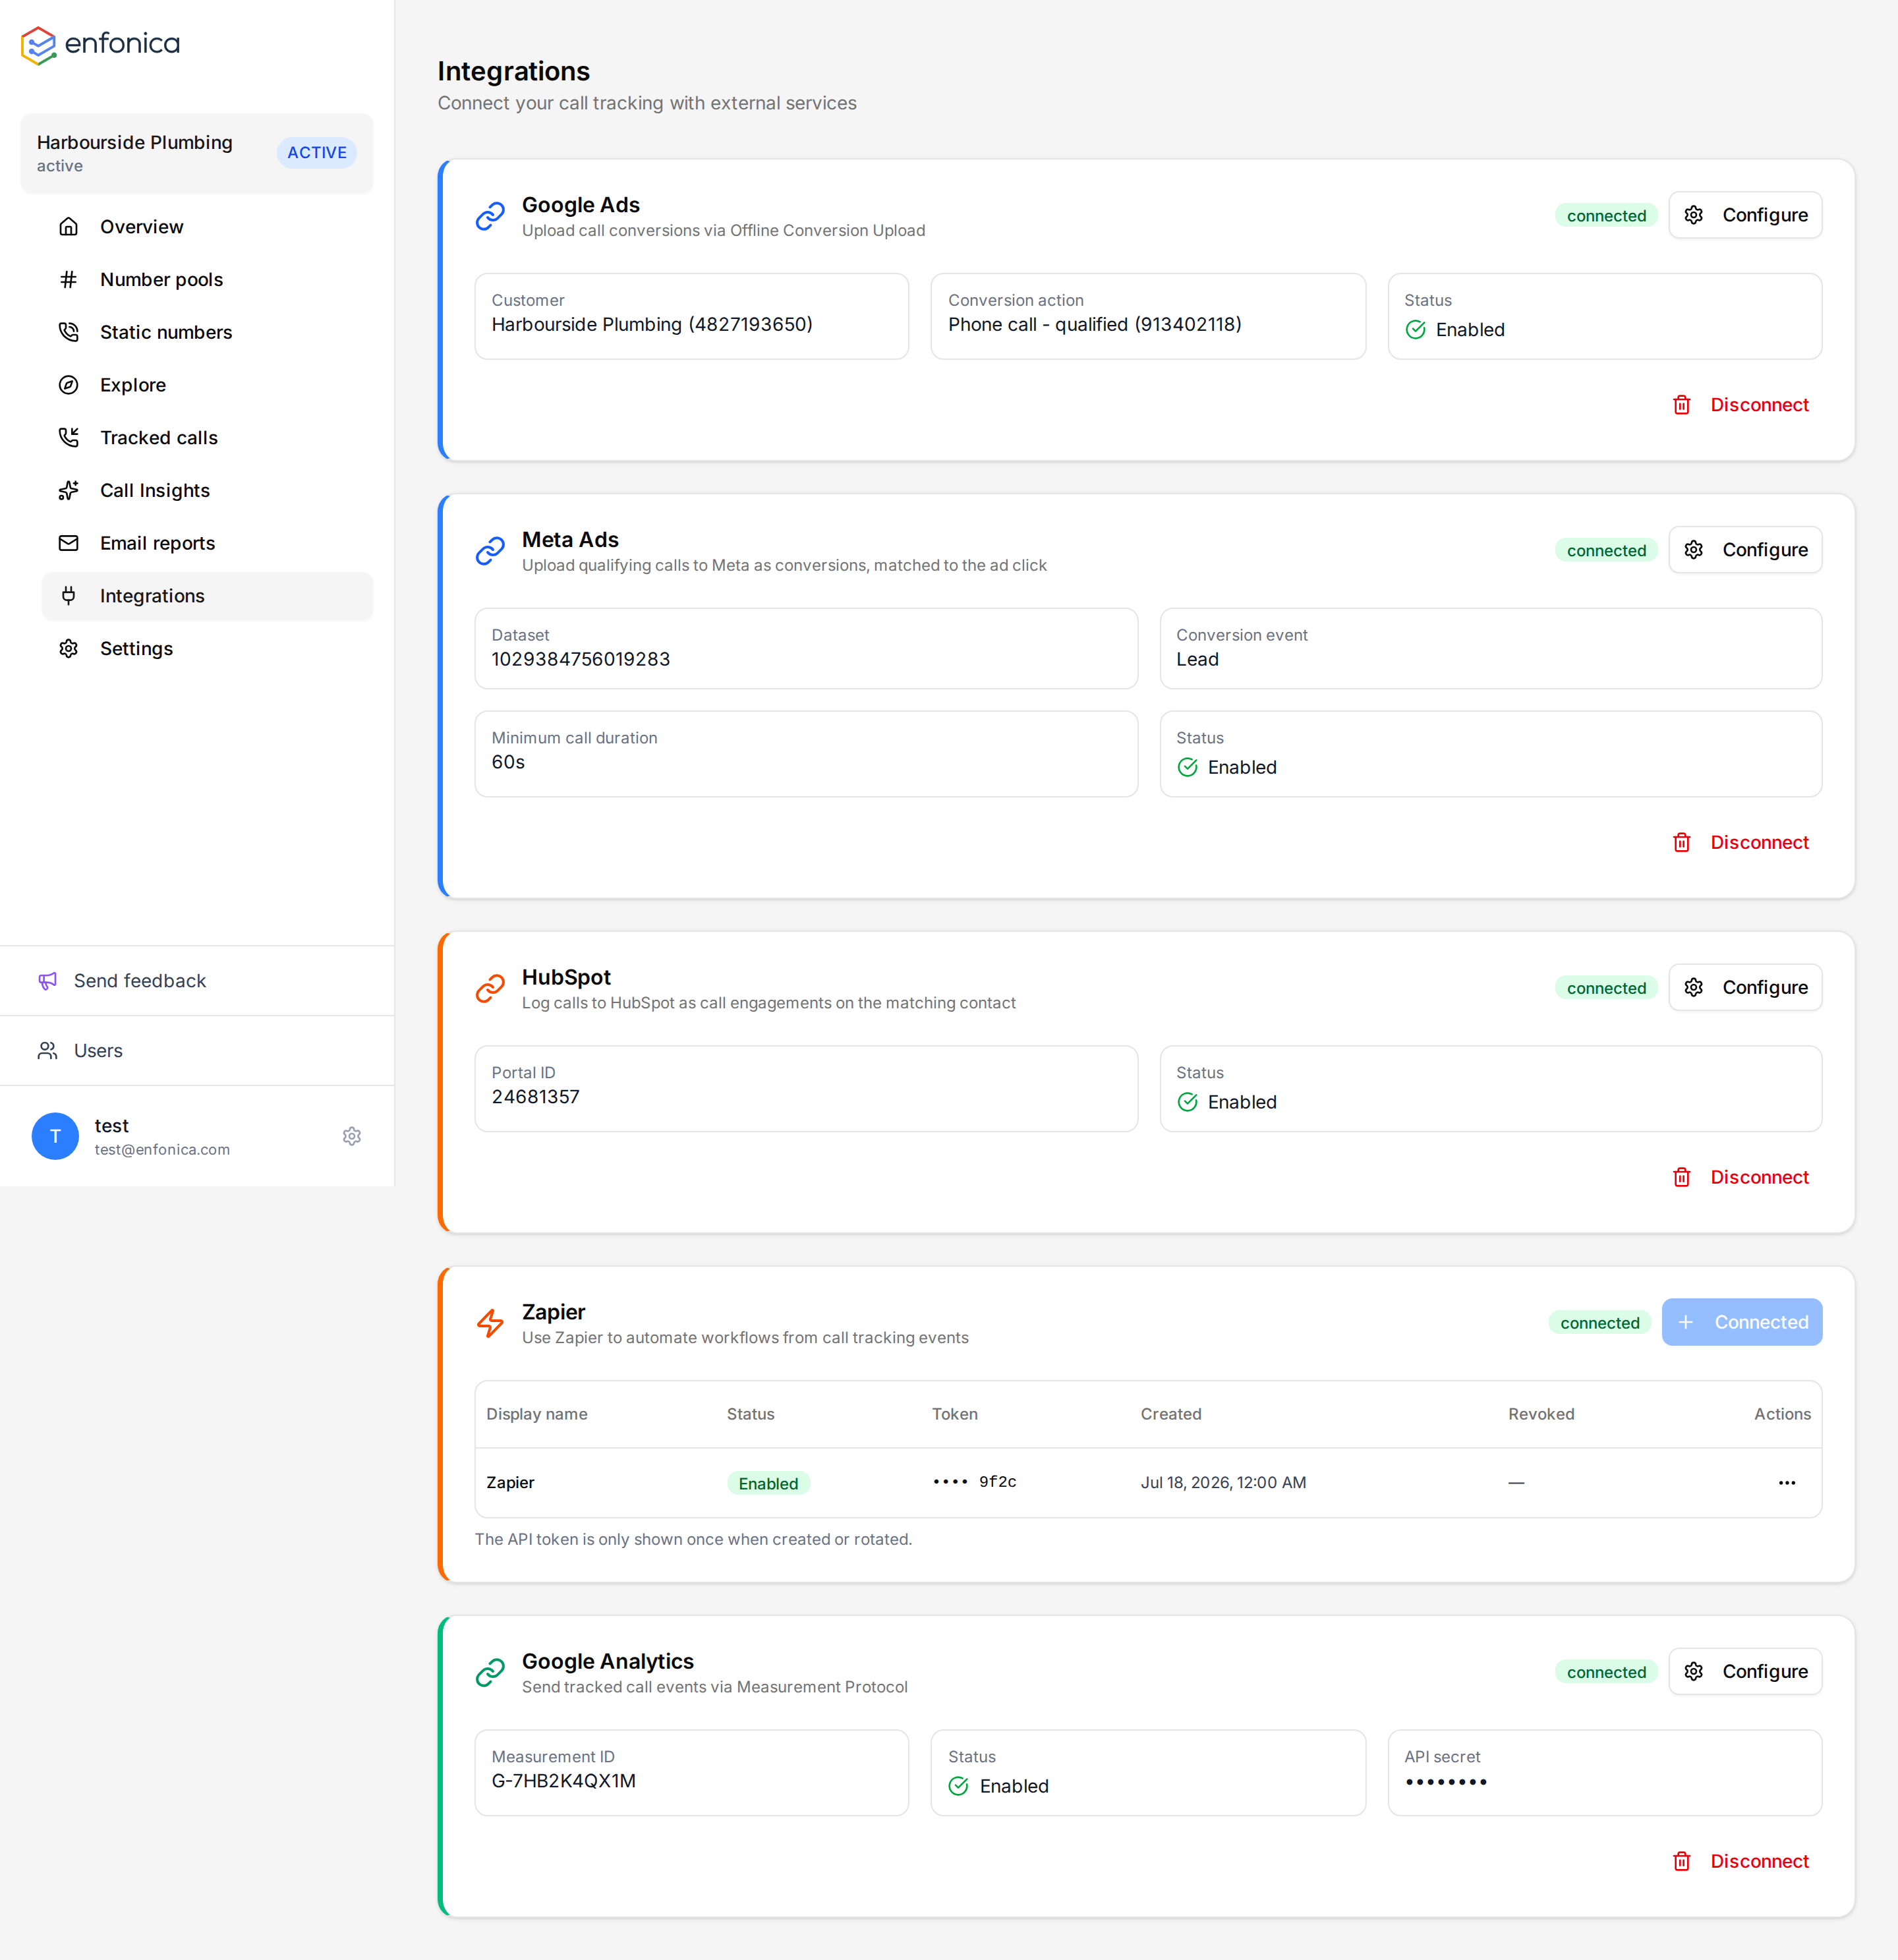Configure the Meta Ads integration

tap(1745, 550)
